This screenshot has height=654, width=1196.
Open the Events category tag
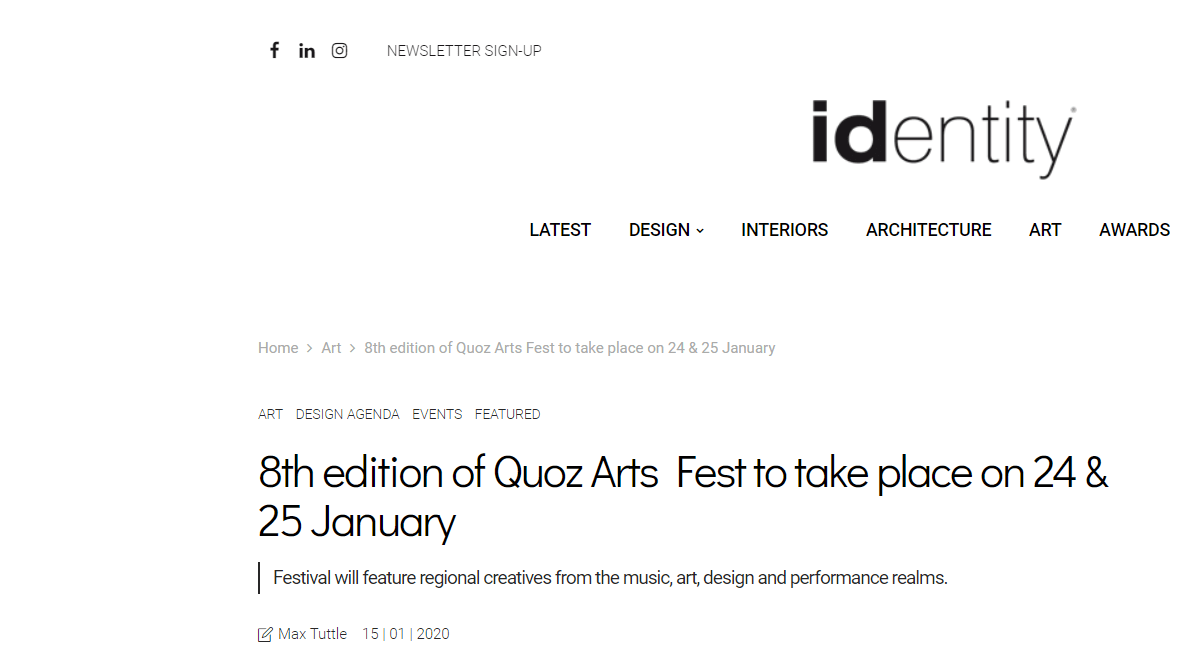(x=437, y=414)
